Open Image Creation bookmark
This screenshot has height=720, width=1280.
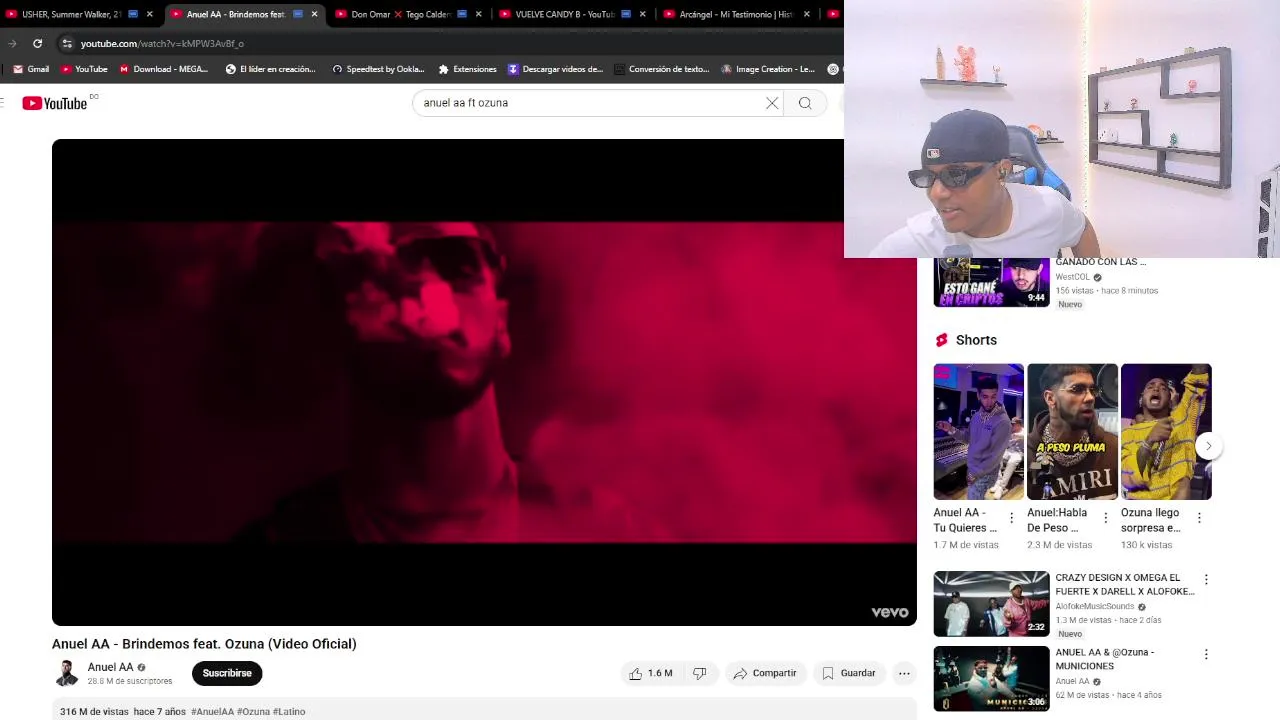(x=768, y=69)
